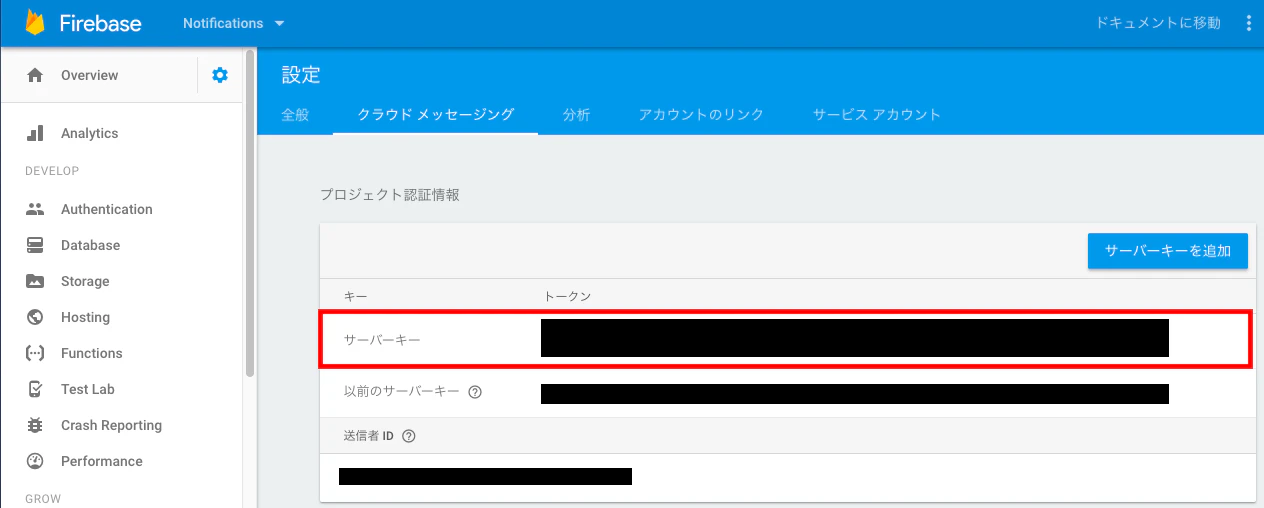Click the Analytics bar chart icon
Image resolution: width=1264 pixels, height=508 pixels.
pos(35,133)
